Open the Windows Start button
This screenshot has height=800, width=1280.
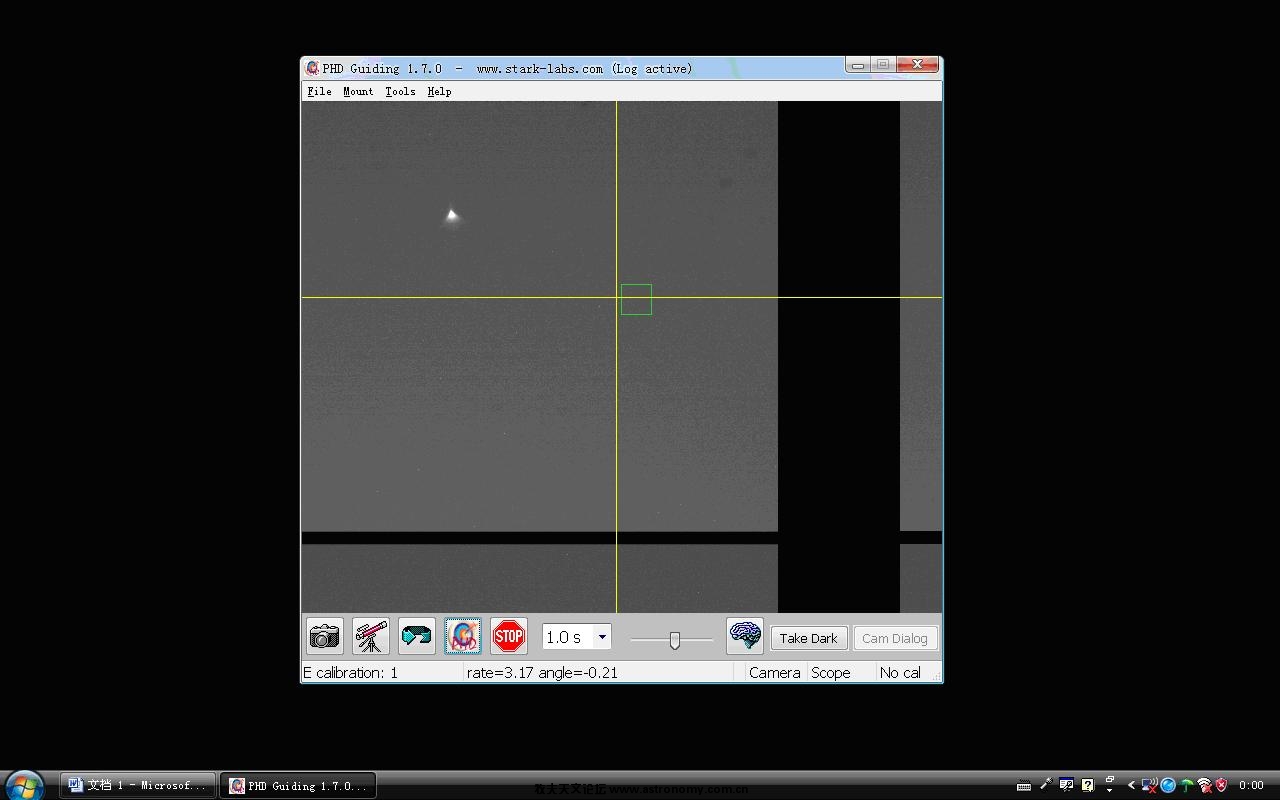point(24,785)
